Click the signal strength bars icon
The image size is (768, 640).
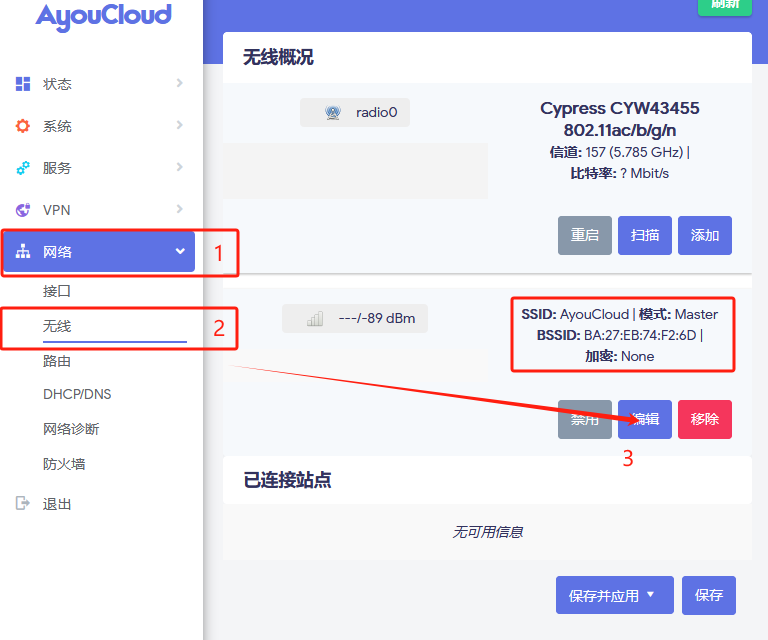point(315,319)
